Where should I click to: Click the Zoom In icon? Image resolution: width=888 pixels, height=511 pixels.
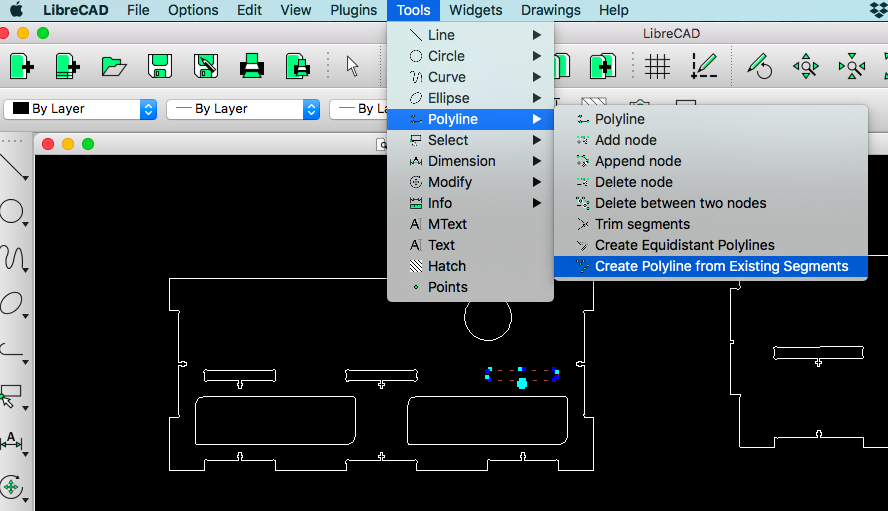click(x=805, y=66)
